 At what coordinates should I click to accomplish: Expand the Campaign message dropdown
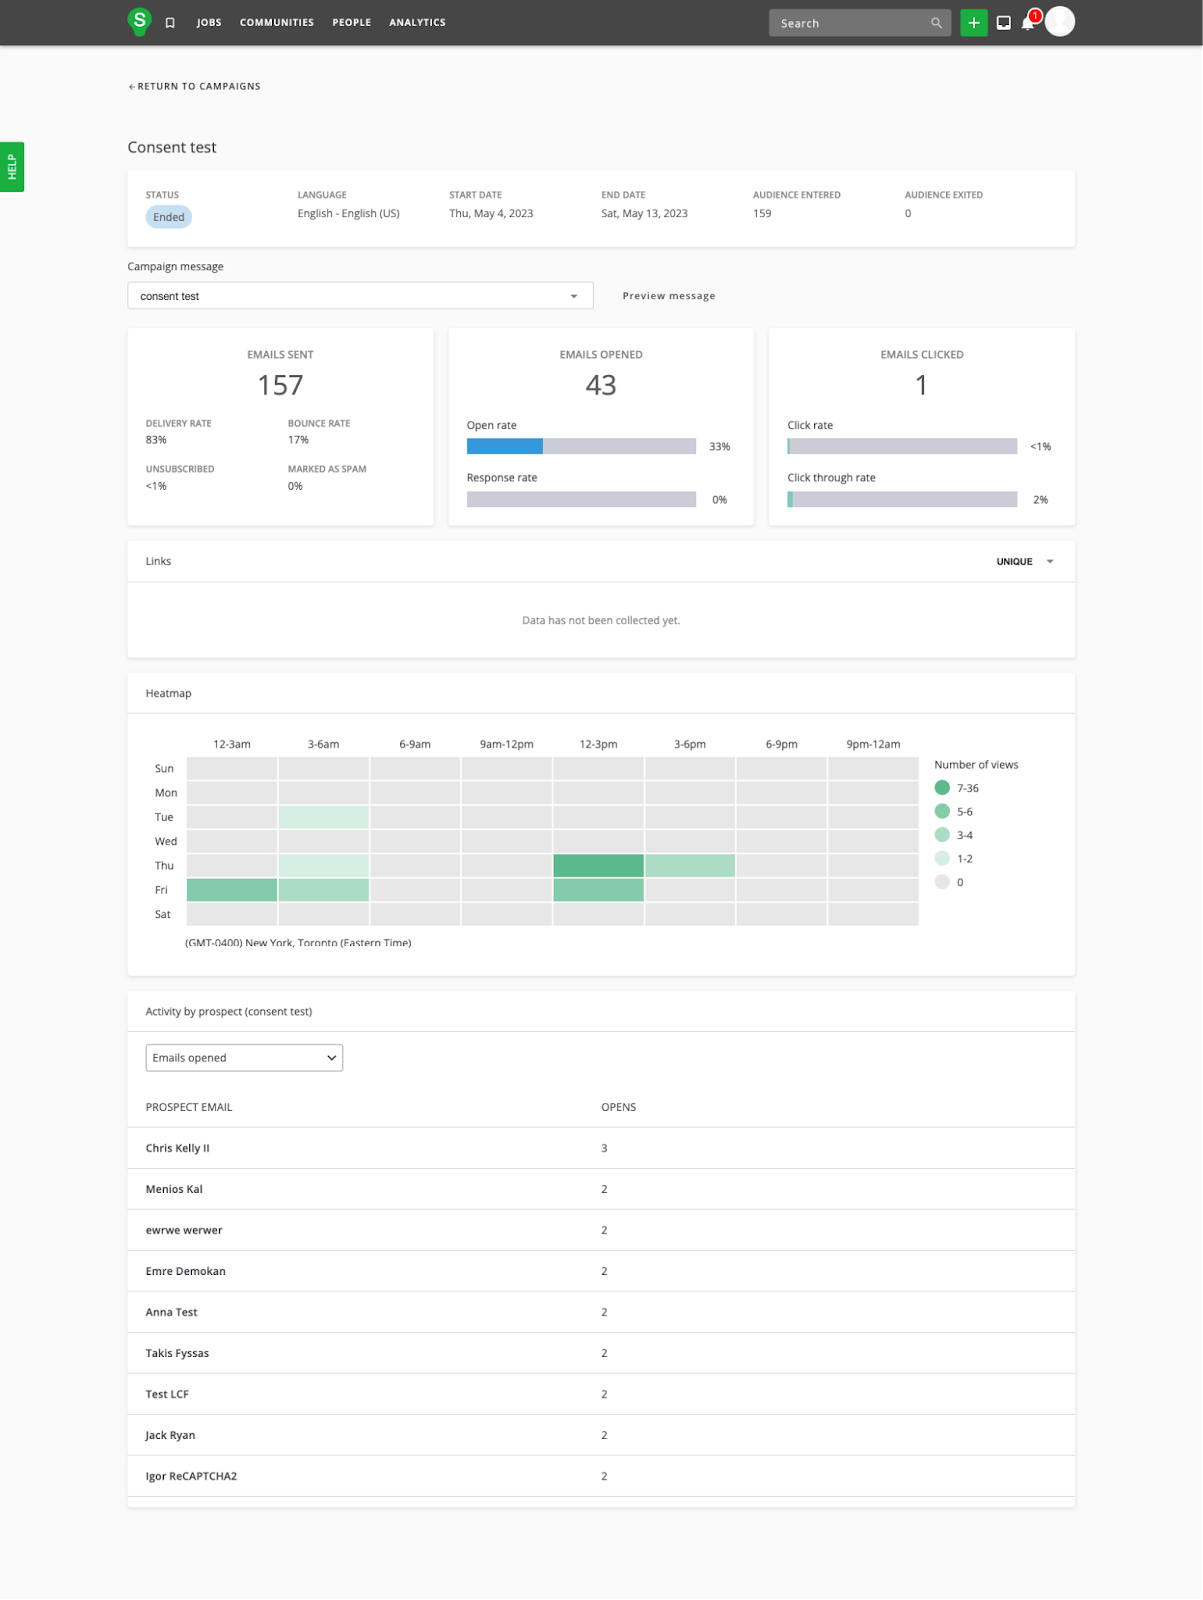[x=360, y=296]
